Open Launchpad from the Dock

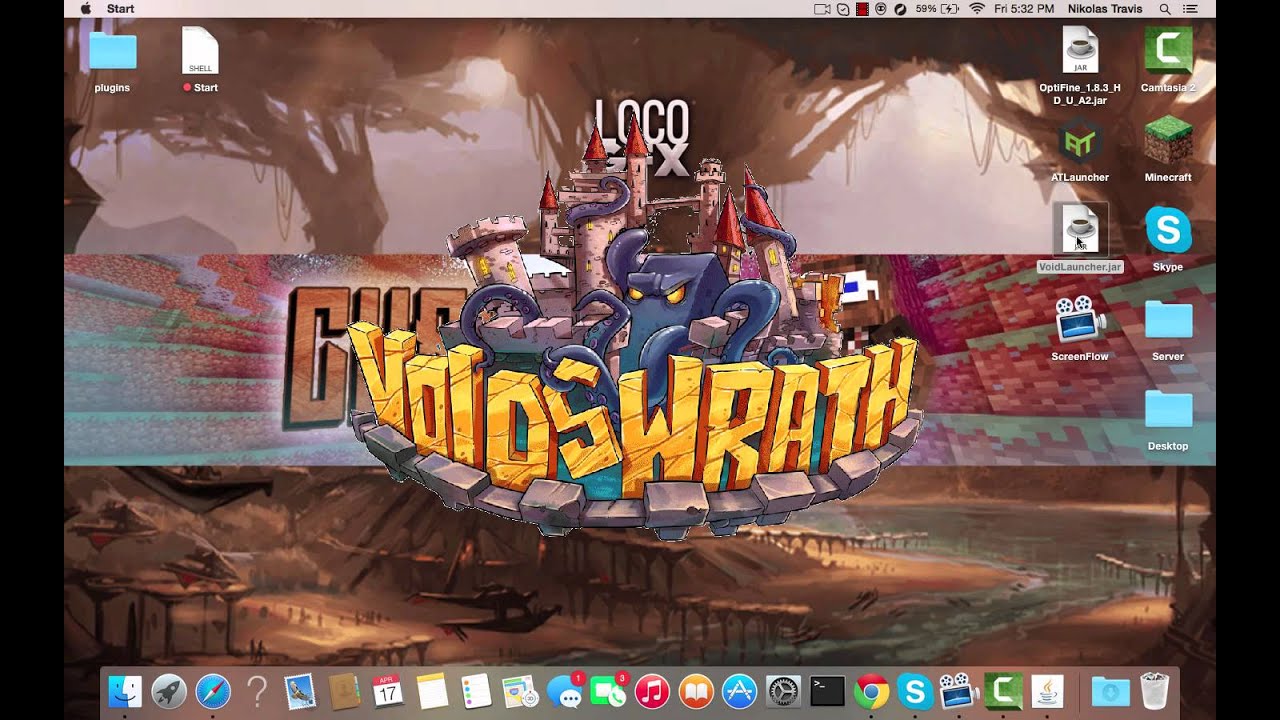tap(169, 691)
